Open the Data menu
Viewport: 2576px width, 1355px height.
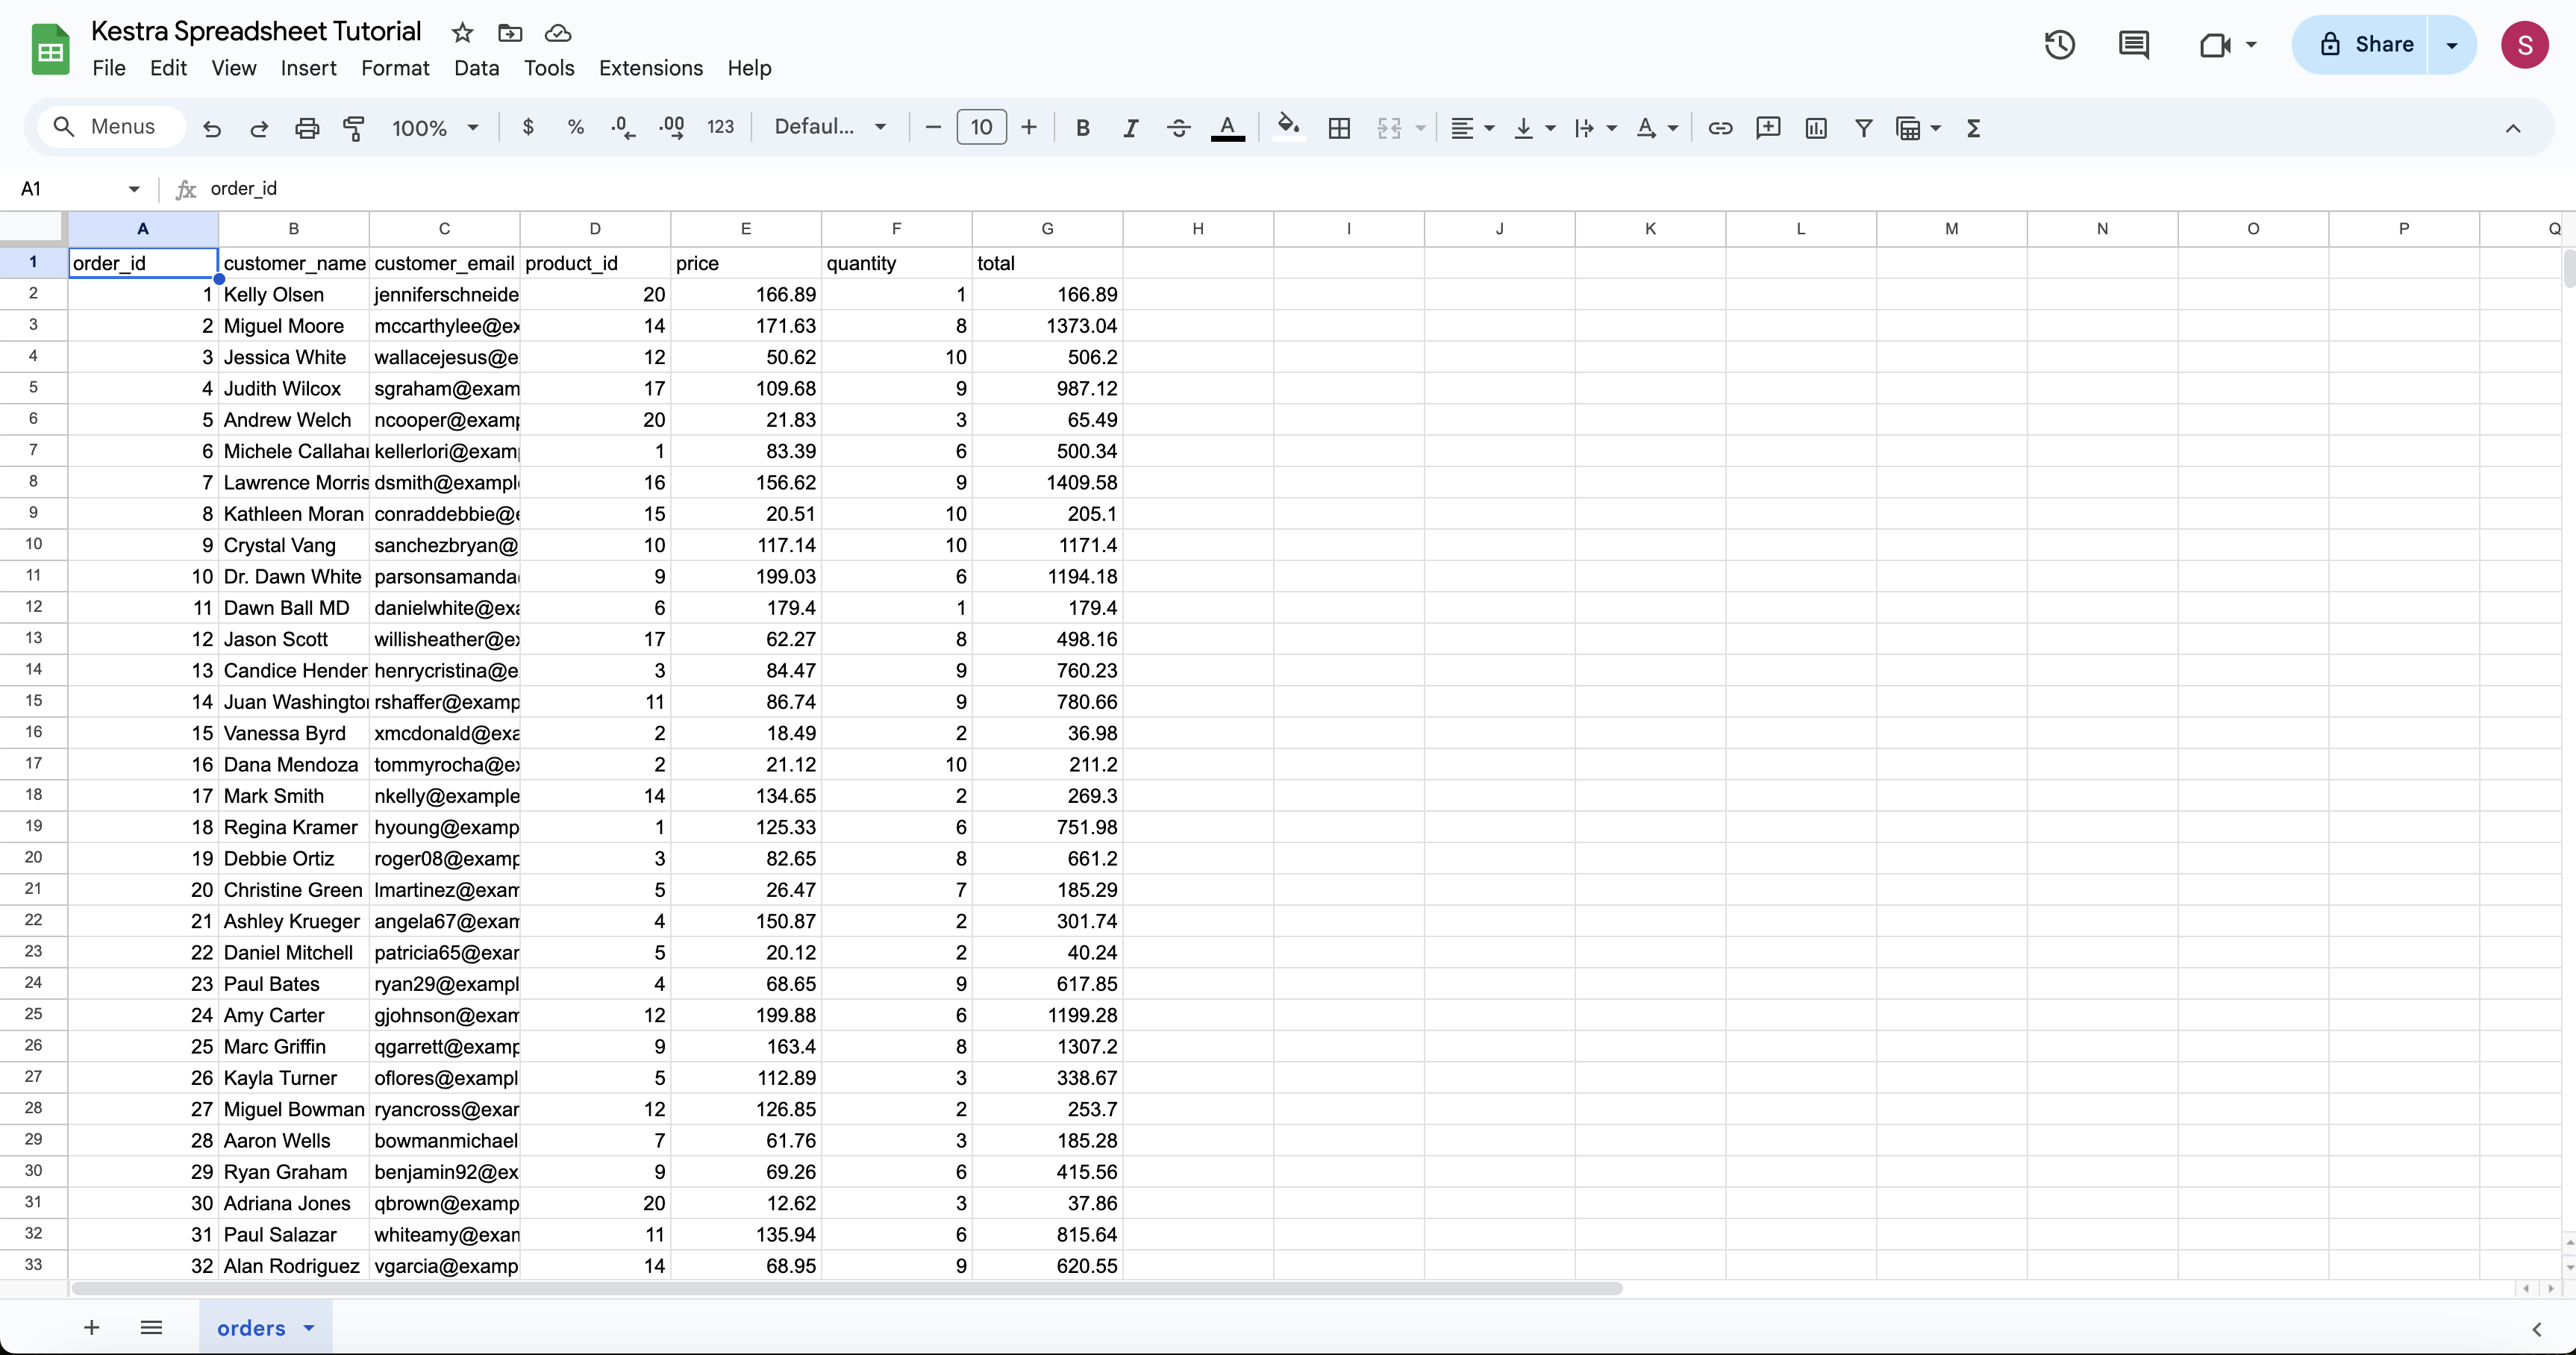(477, 68)
